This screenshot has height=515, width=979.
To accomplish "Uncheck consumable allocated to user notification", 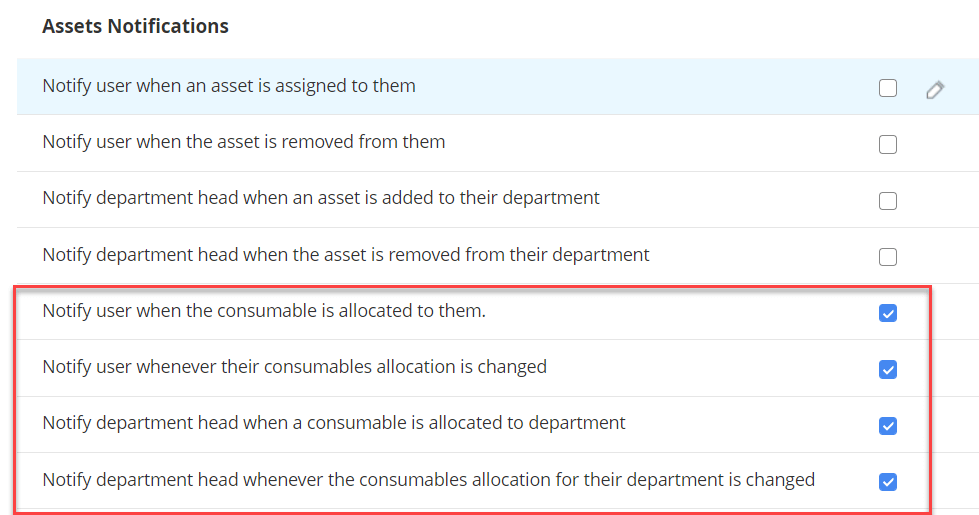I will [x=888, y=313].
